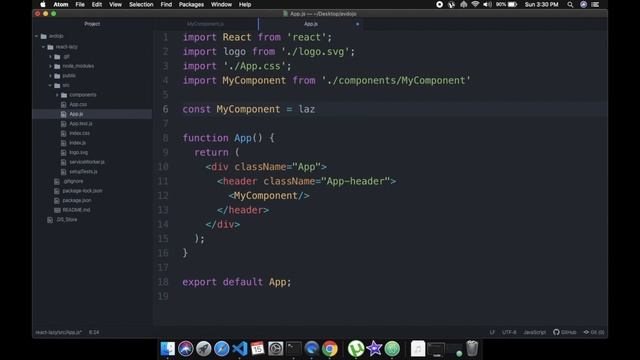The width and height of the screenshot is (640, 360).
Task: Open the Find menu
Action: click(166, 4)
